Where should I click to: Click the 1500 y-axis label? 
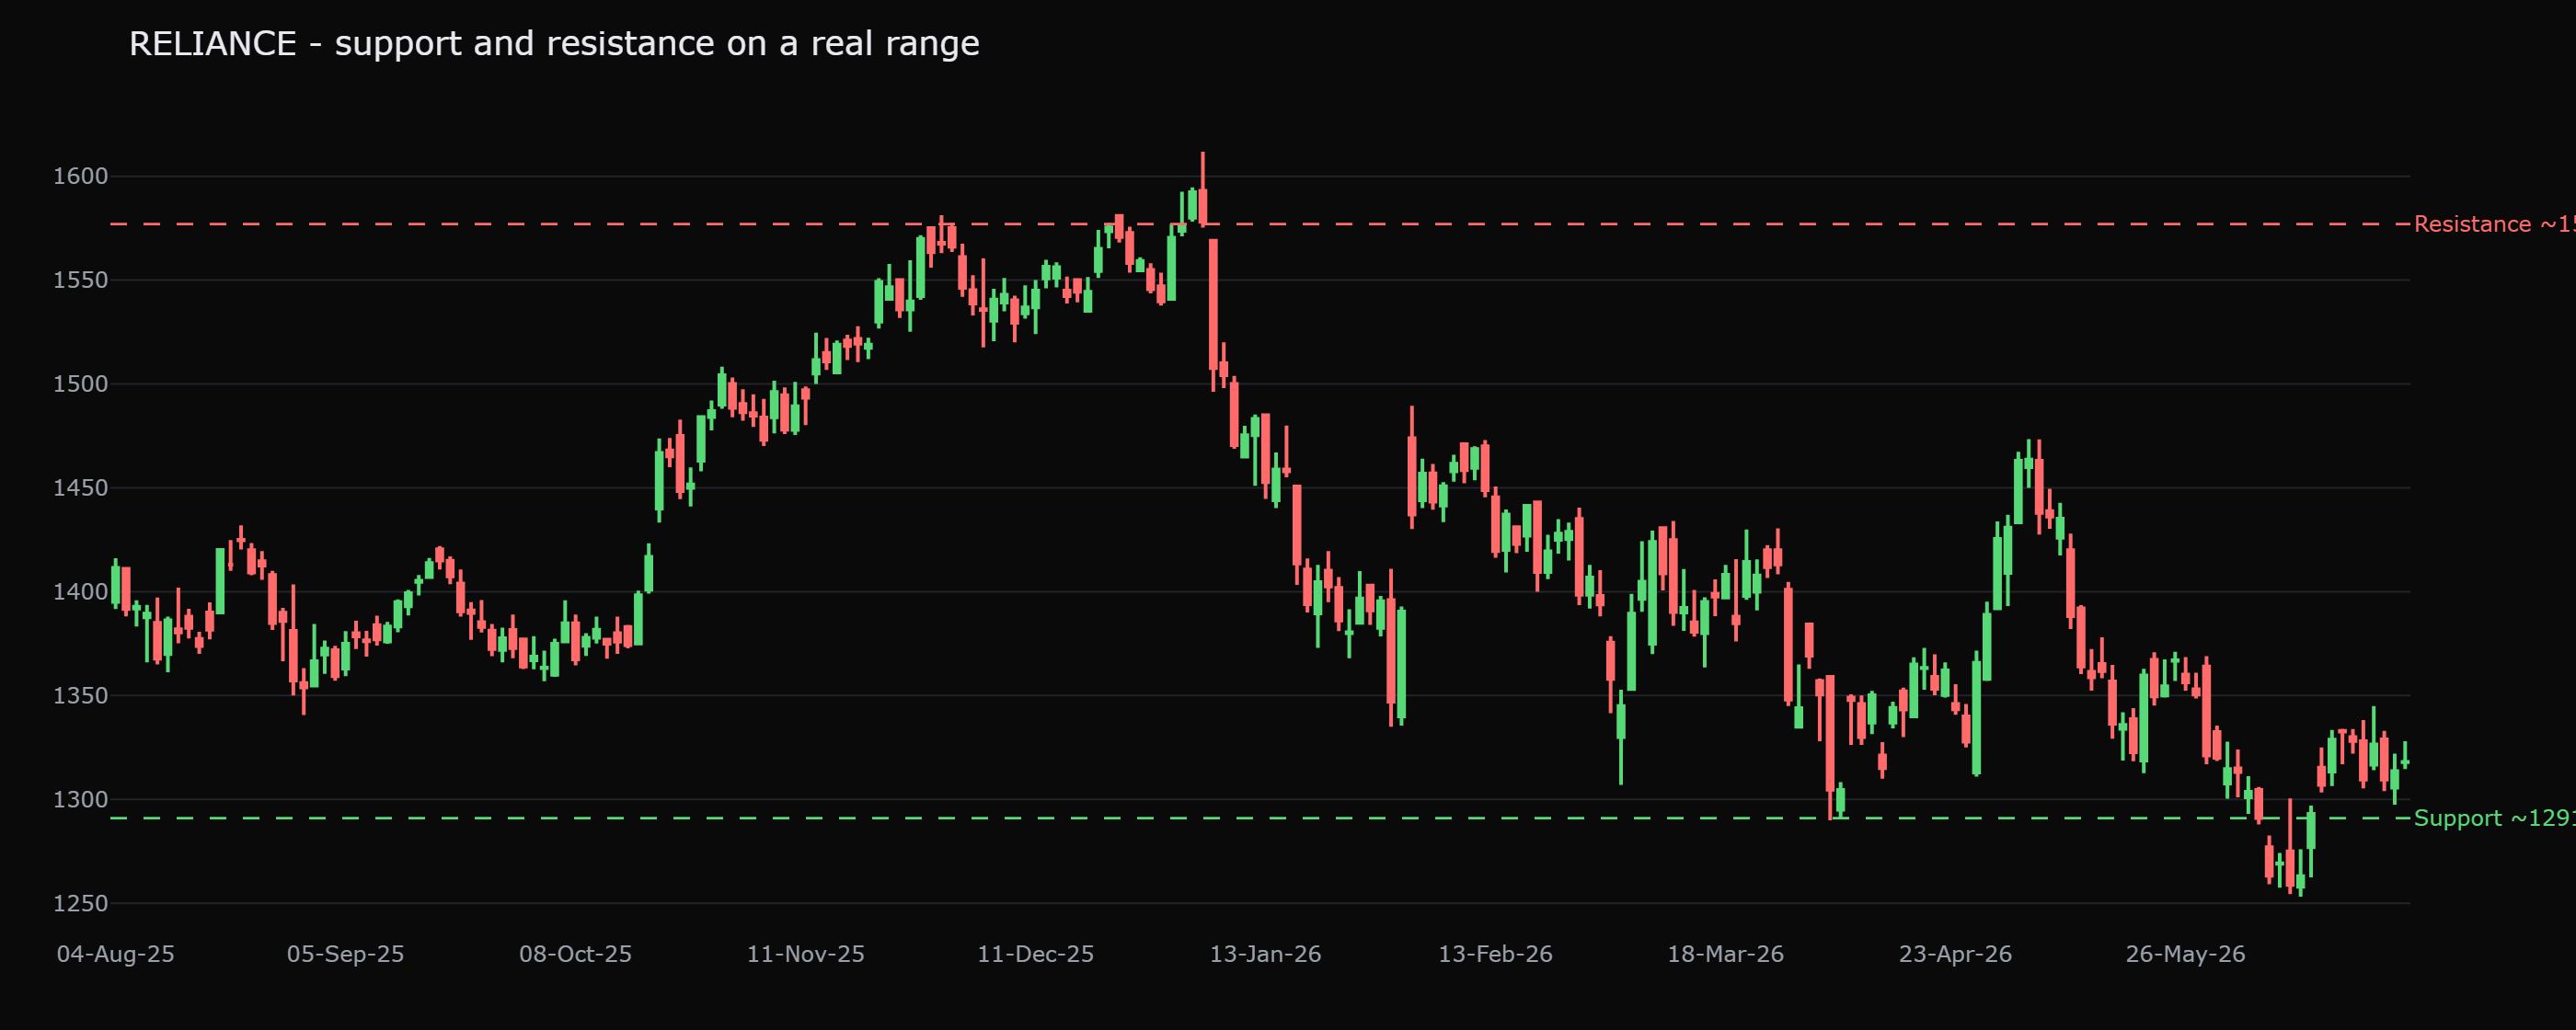(x=80, y=384)
